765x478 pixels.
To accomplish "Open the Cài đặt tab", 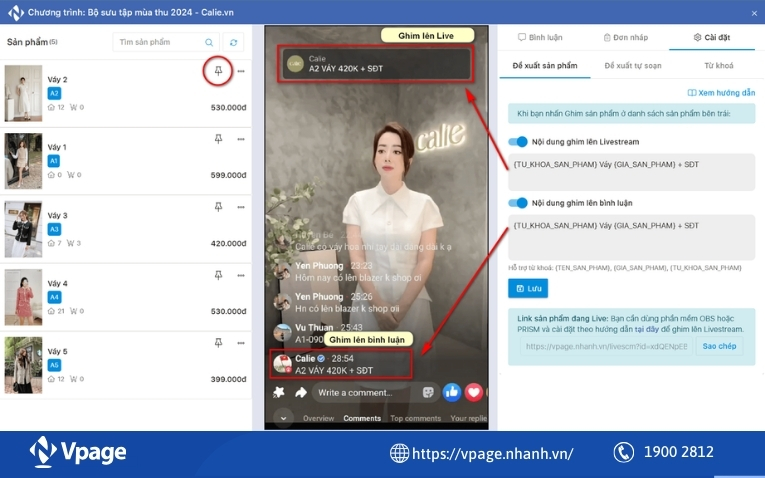I will click(712, 38).
